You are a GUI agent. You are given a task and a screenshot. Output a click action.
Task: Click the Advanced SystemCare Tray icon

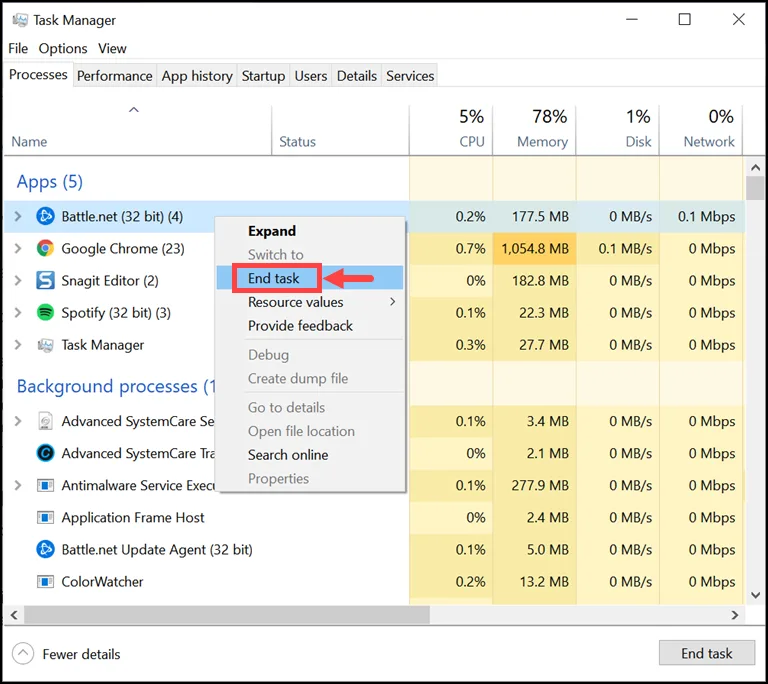point(46,453)
